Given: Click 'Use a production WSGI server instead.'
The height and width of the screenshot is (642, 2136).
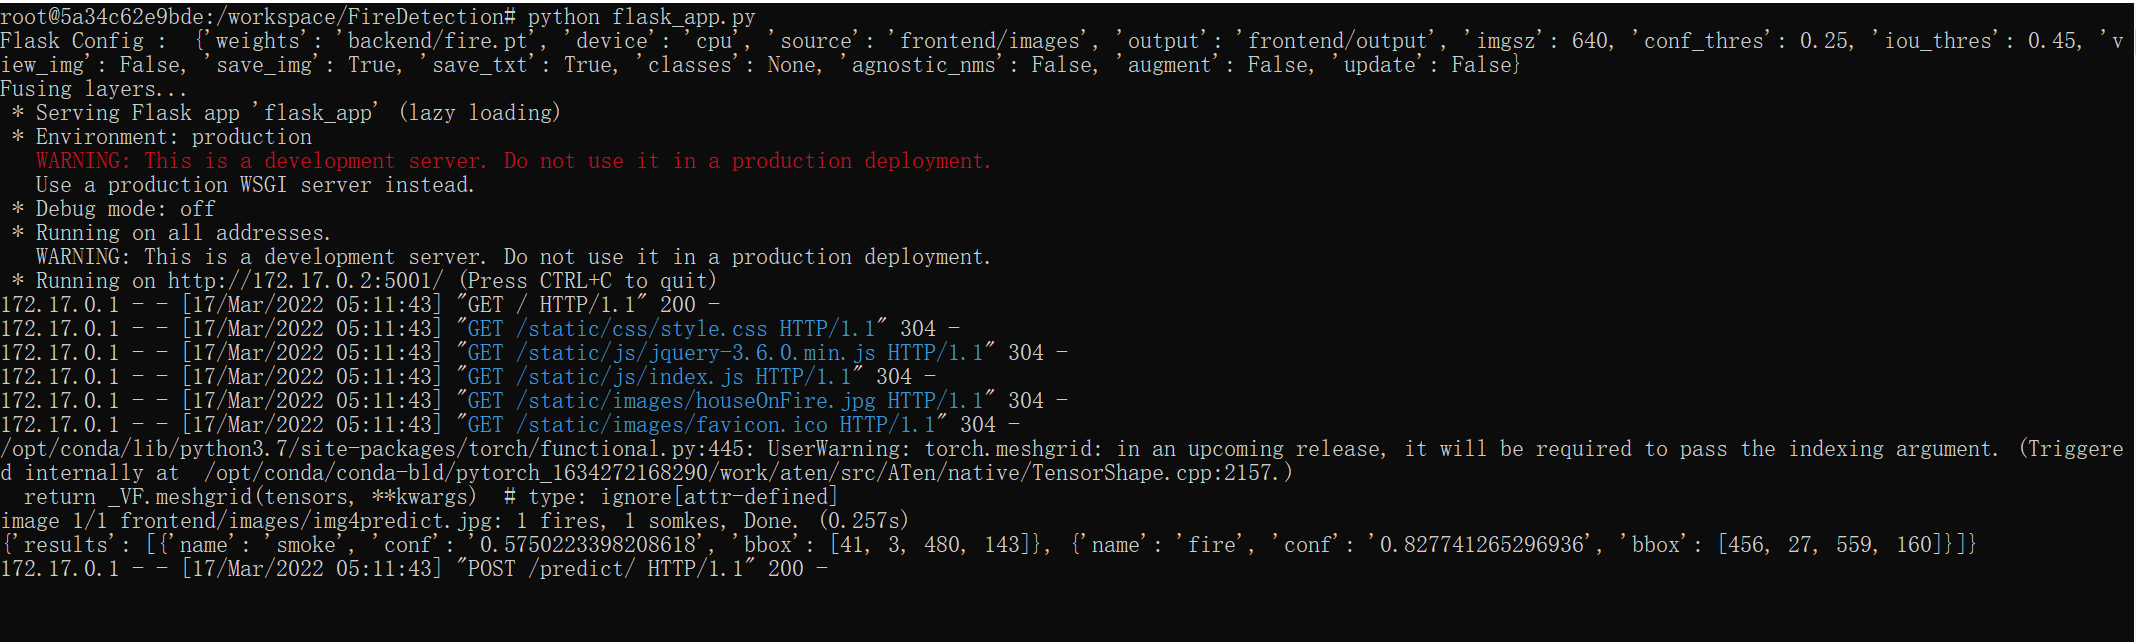Looking at the screenshot, I should [x=255, y=185].
